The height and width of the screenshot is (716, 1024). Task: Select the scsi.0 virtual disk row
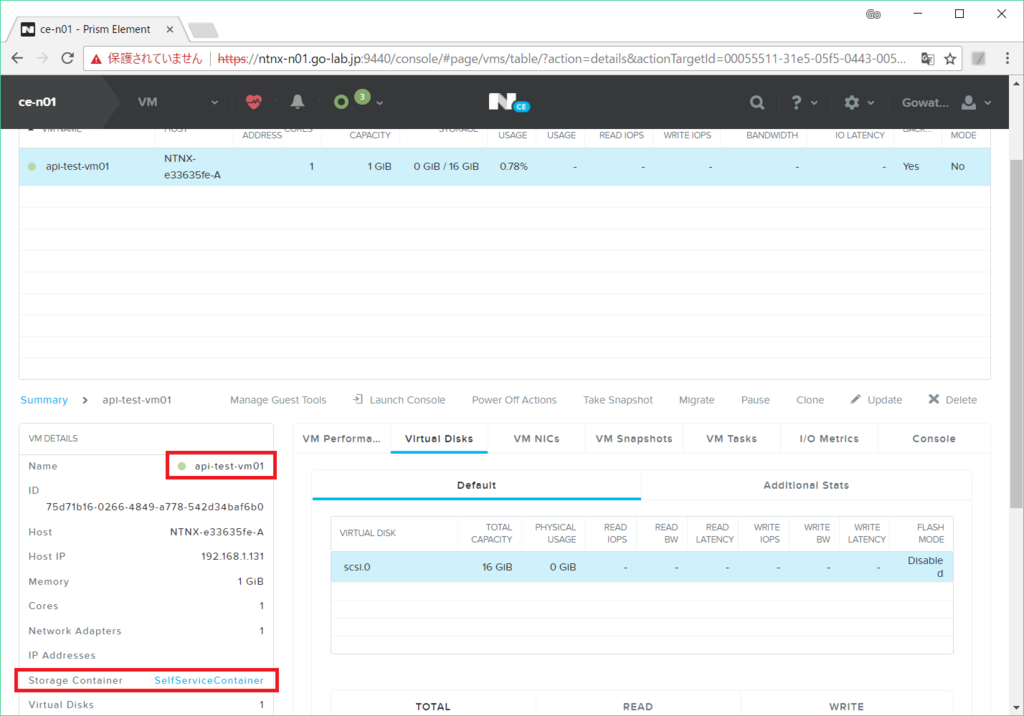coord(641,567)
